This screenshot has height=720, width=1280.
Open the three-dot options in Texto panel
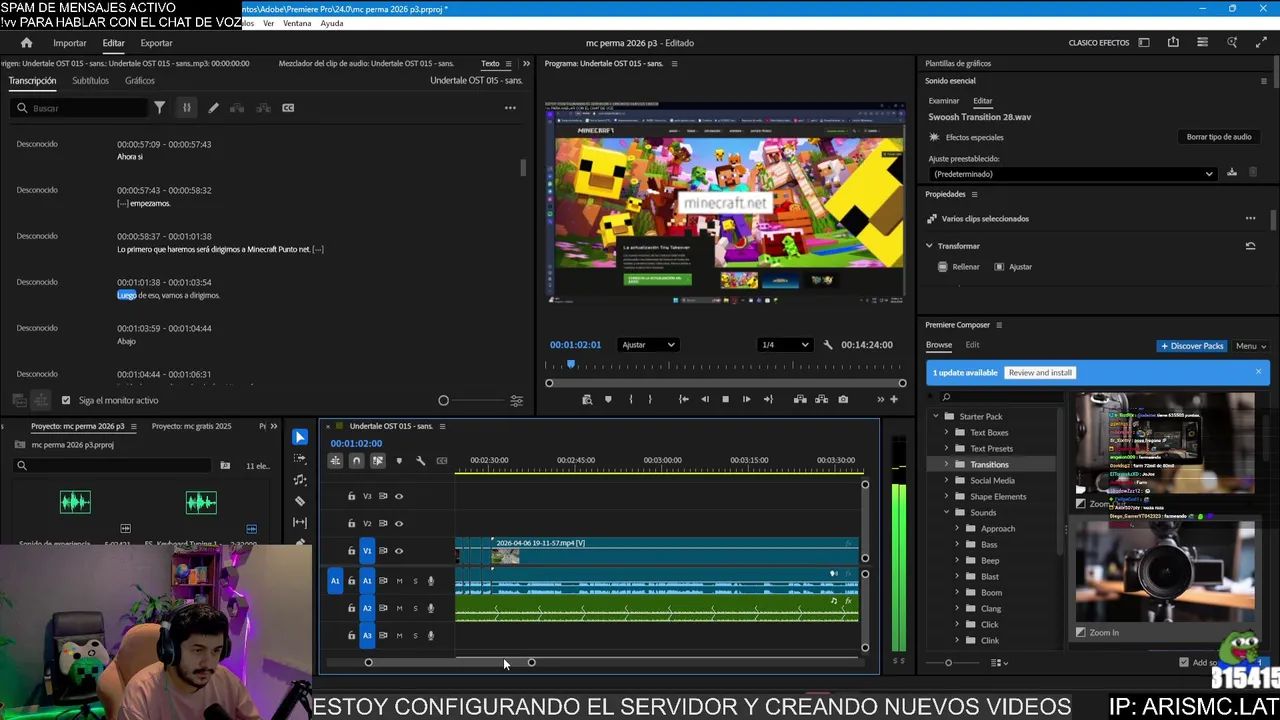tap(510, 108)
